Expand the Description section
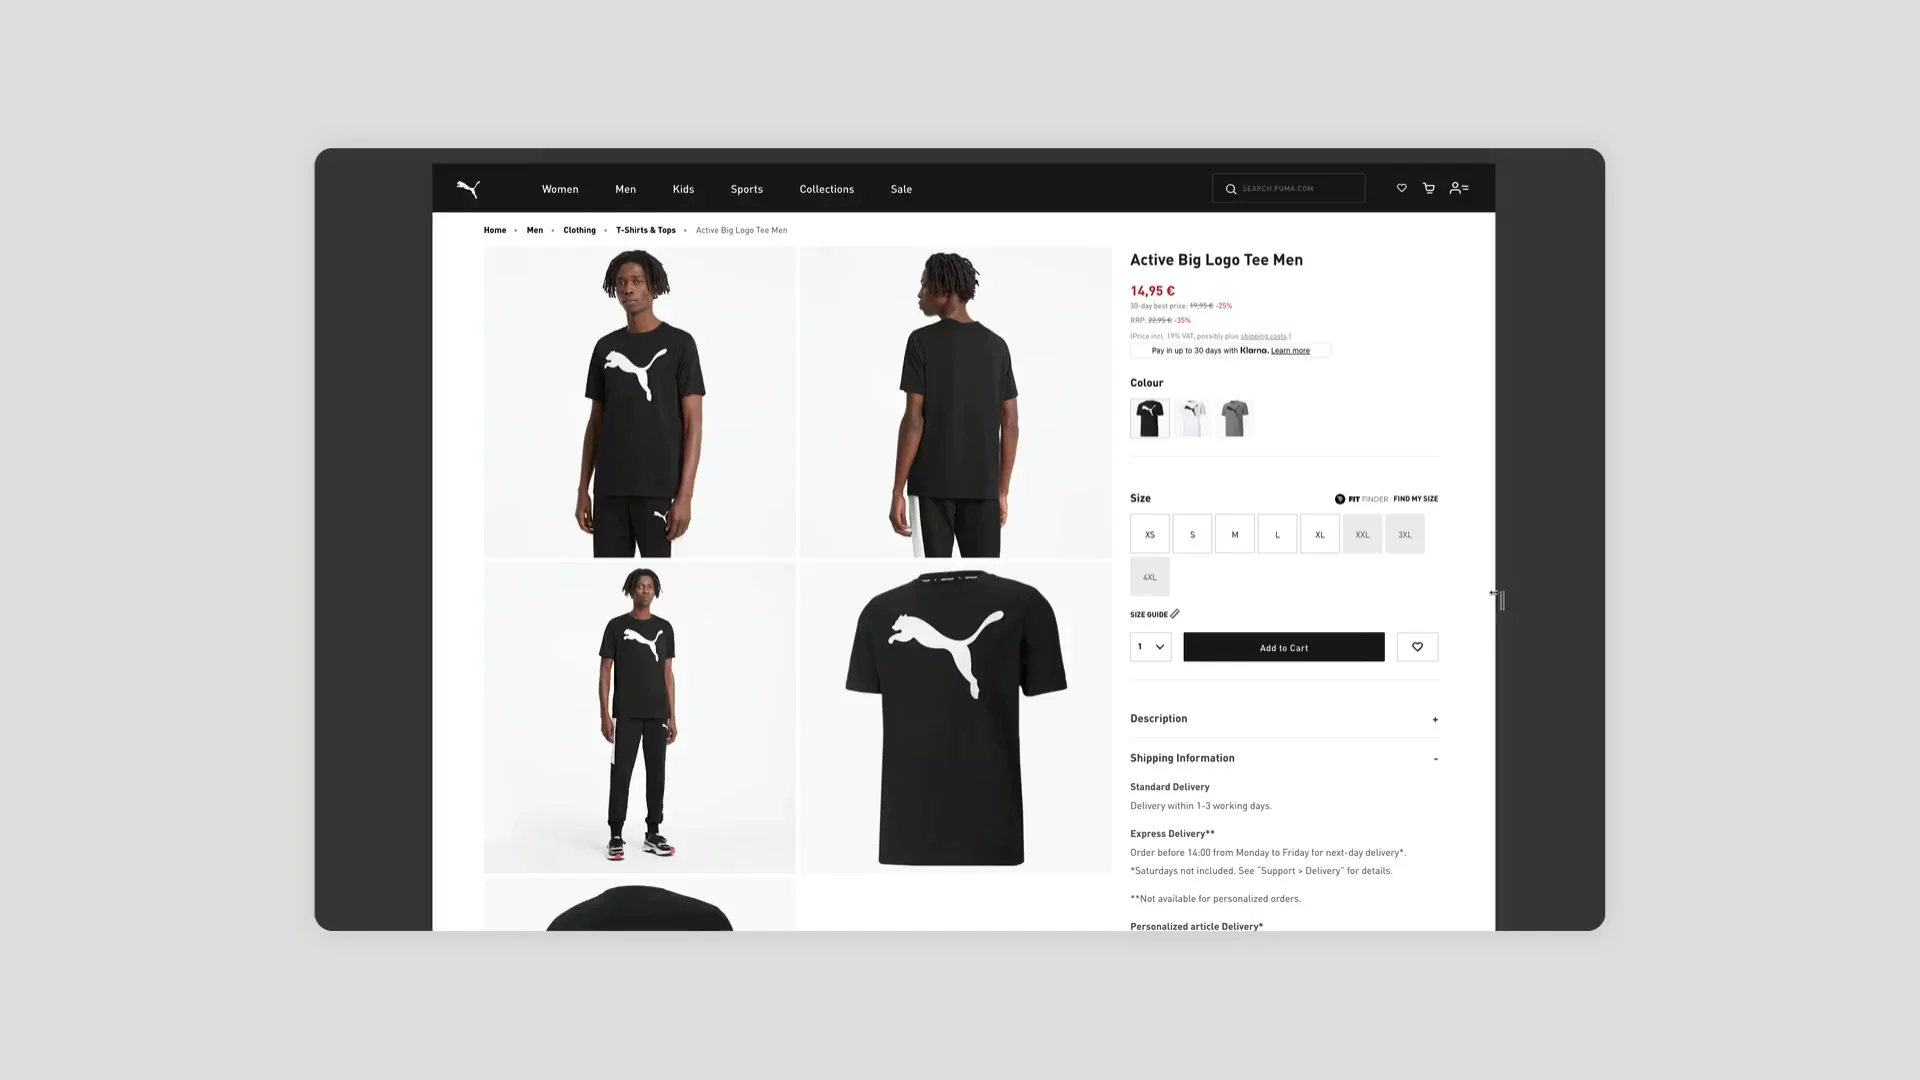Image resolution: width=1920 pixels, height=1080 pixels. [x=1435, y=719]
